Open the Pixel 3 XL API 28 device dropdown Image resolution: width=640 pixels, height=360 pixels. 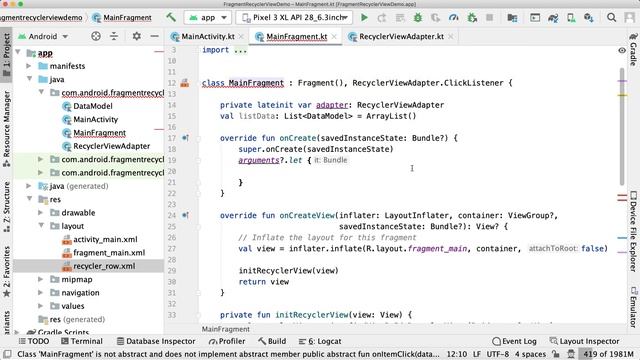click(x=294, y=18)
